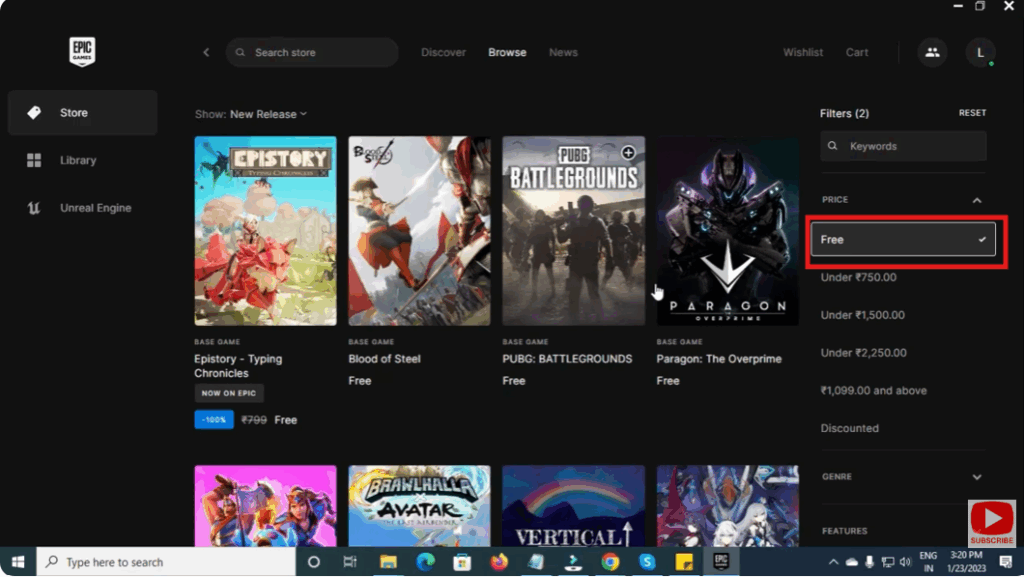1024x577 pixels.
Task: Click the Friends icon in the header
Action: [x=932, y=52]
